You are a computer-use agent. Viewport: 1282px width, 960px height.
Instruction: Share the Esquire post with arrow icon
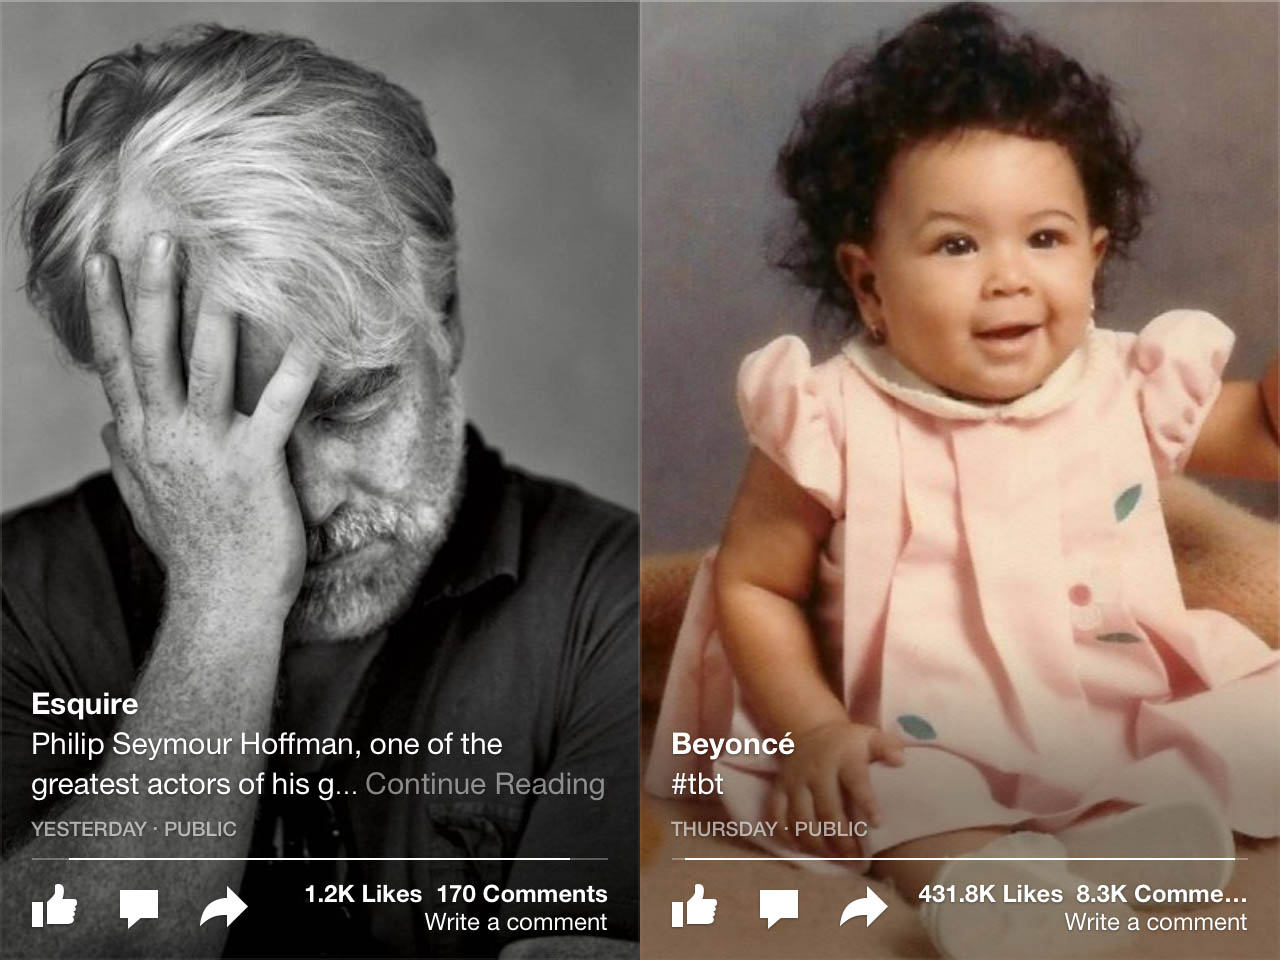point(224,908)
